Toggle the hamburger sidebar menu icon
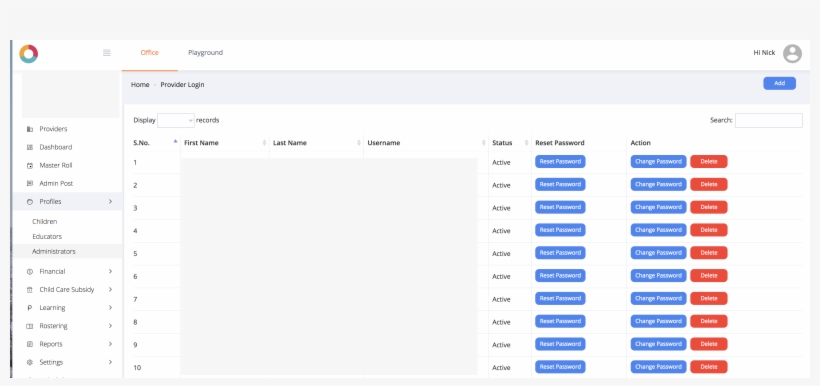This screenshot has width=820, height=386. pos(107,53)
